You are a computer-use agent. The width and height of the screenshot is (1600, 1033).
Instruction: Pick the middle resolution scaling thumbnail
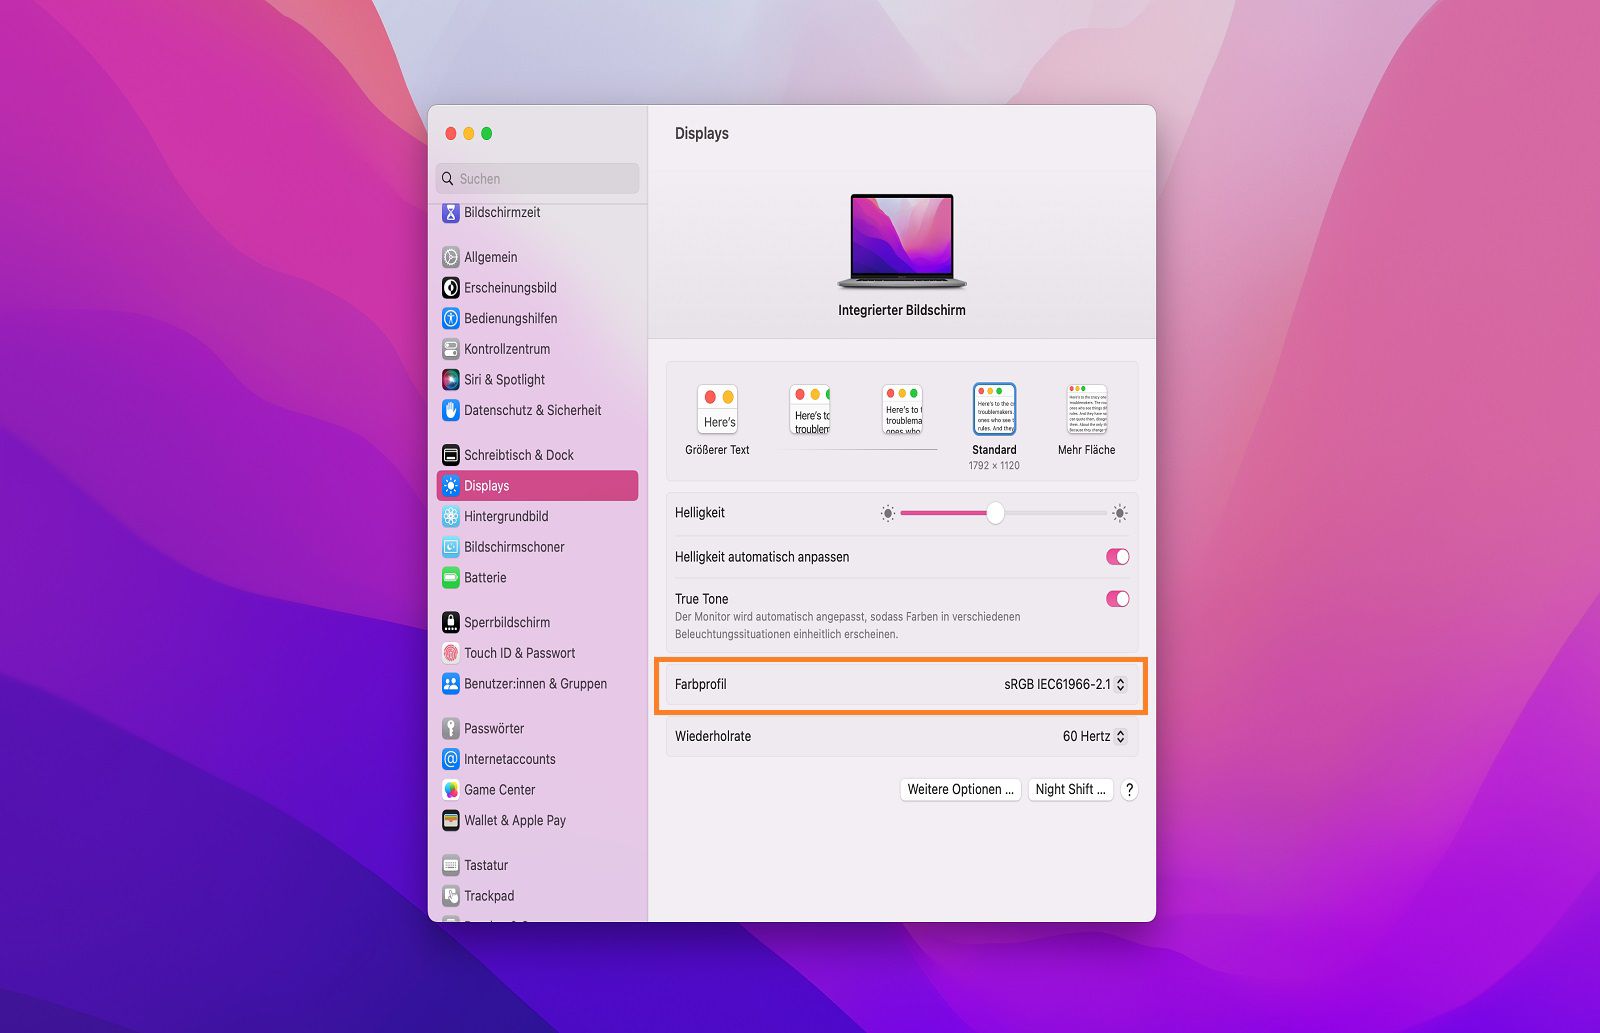pos(902,410)
